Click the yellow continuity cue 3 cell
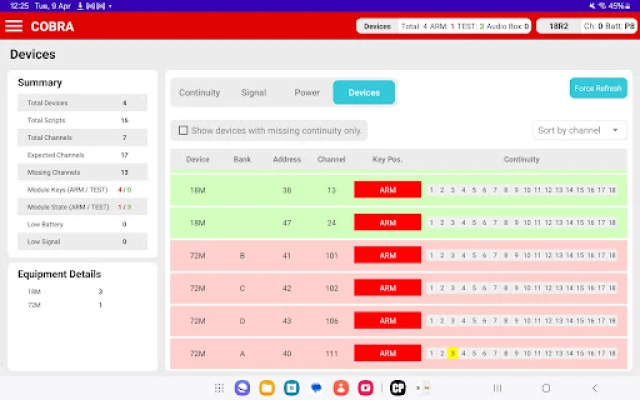The width and height of the screenshot is (640, 400). 452,353
